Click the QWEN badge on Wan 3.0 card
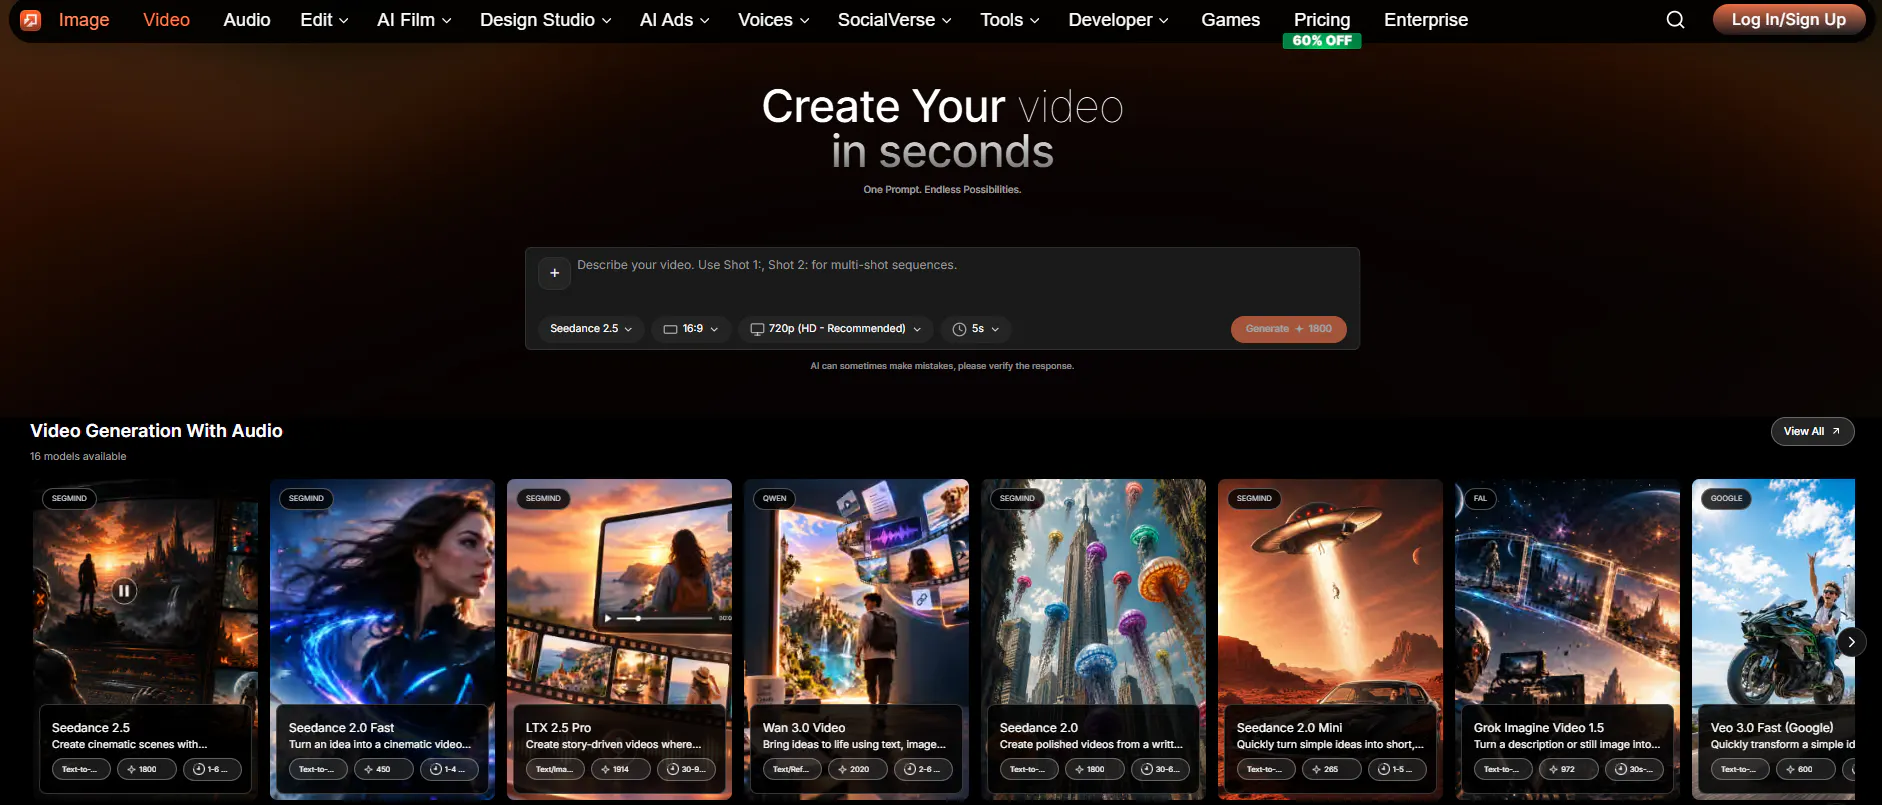 [x=775, y=498]
